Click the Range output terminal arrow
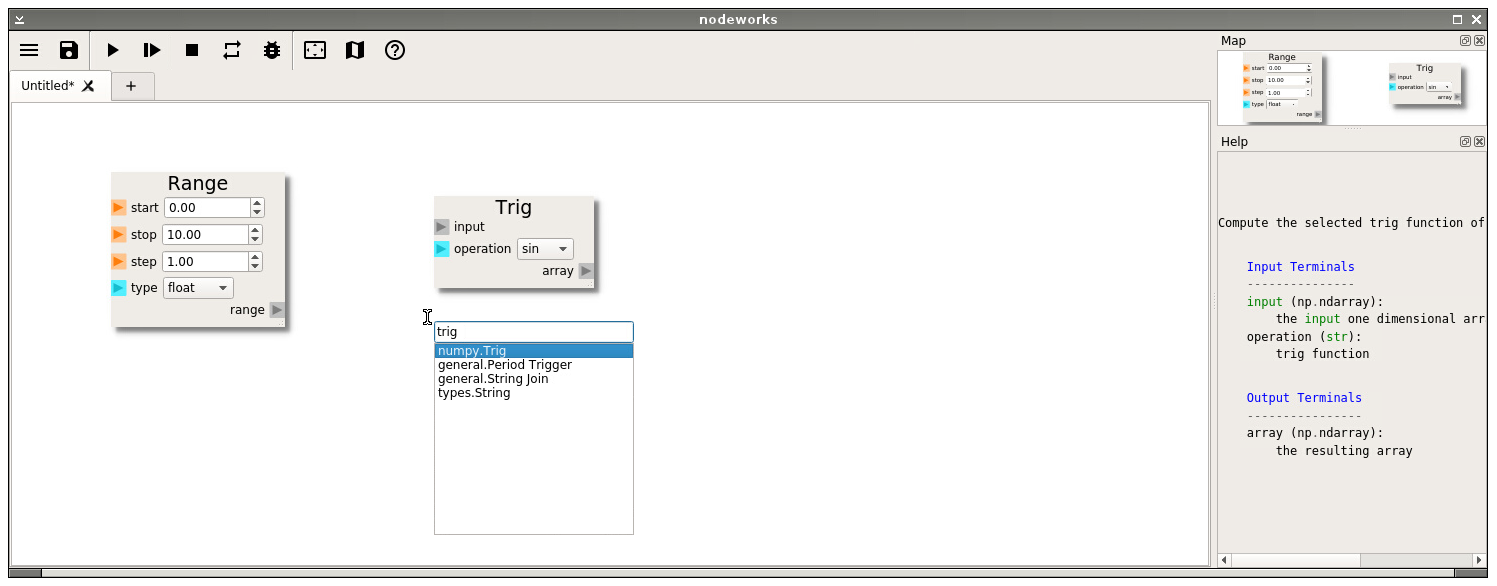Viewport: 1497px width, 586px height. click(277, 310)
